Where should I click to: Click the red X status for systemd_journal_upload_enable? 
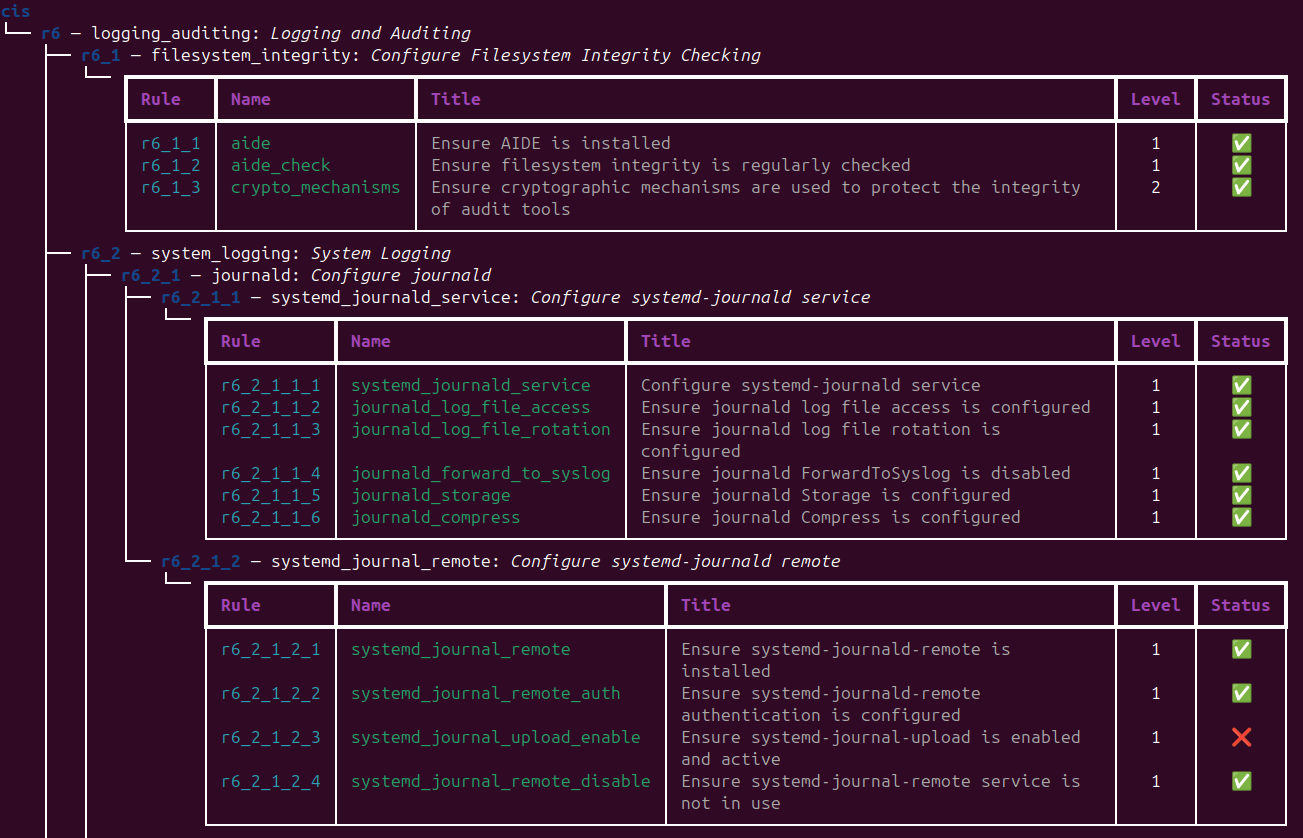click(1241, 737)
